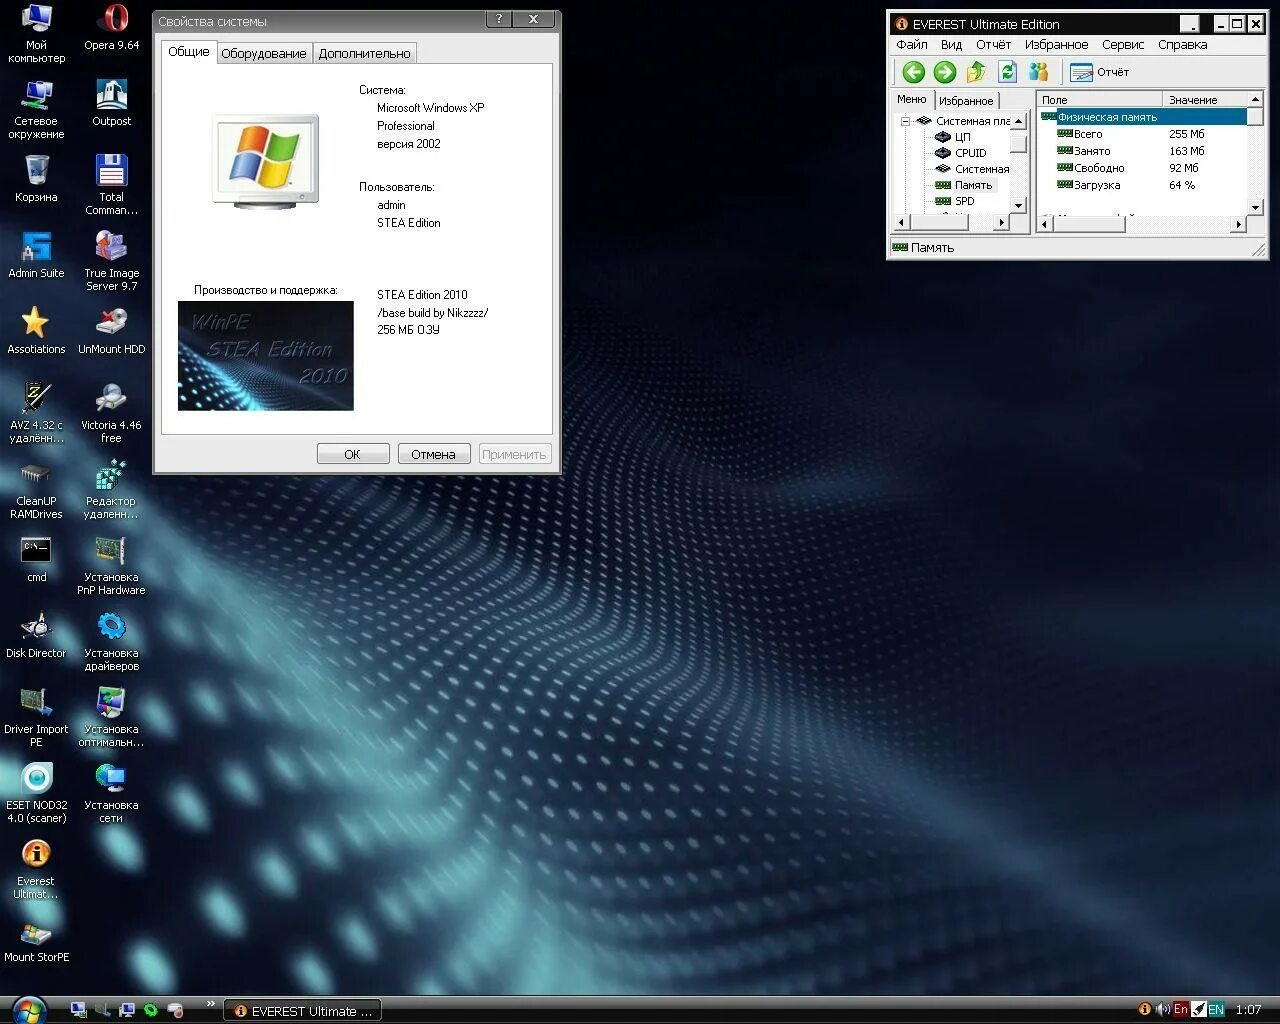1280x1024 pixels.
Task: Open the Вид menu in EVEREST
Action: tap(951, 45)
